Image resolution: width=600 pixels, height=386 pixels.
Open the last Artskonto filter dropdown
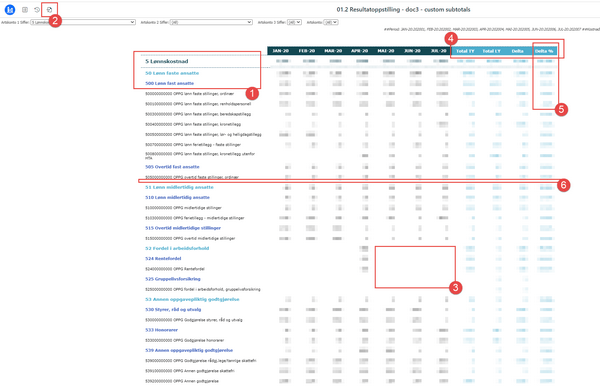[331, 22]
